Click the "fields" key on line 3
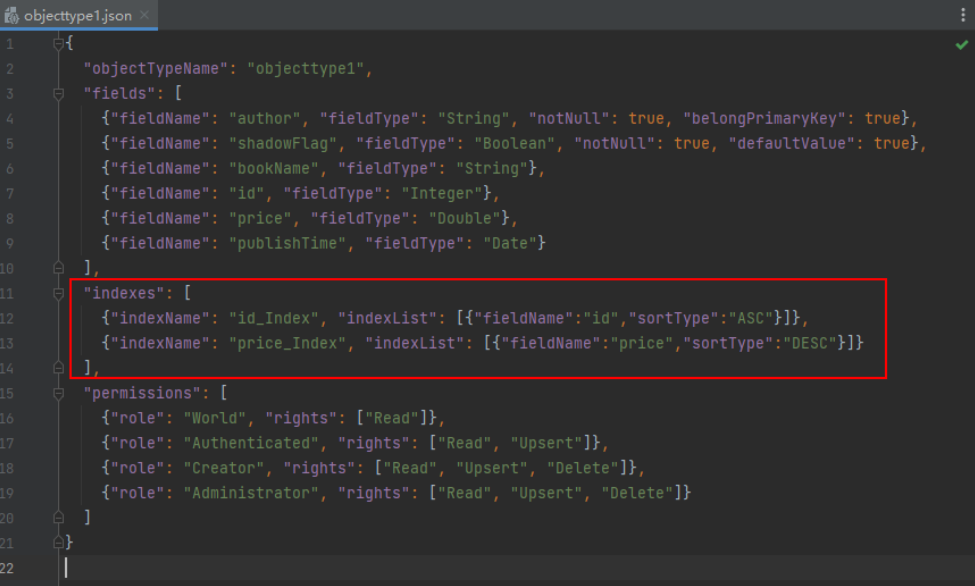Image resolution: width=975 pixels, height=586 pixels. (119, 93)
